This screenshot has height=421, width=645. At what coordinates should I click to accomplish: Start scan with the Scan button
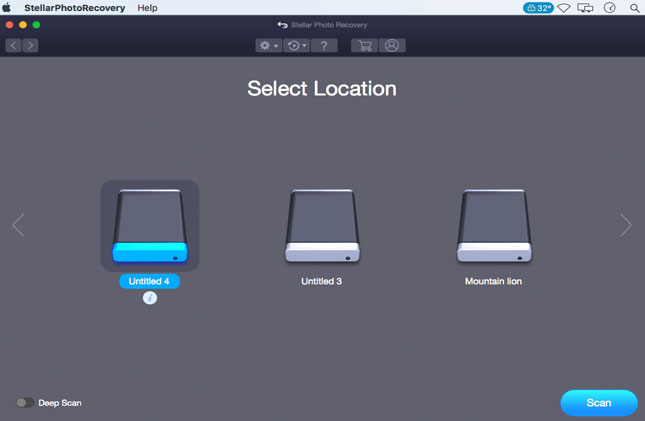point(599,402)
